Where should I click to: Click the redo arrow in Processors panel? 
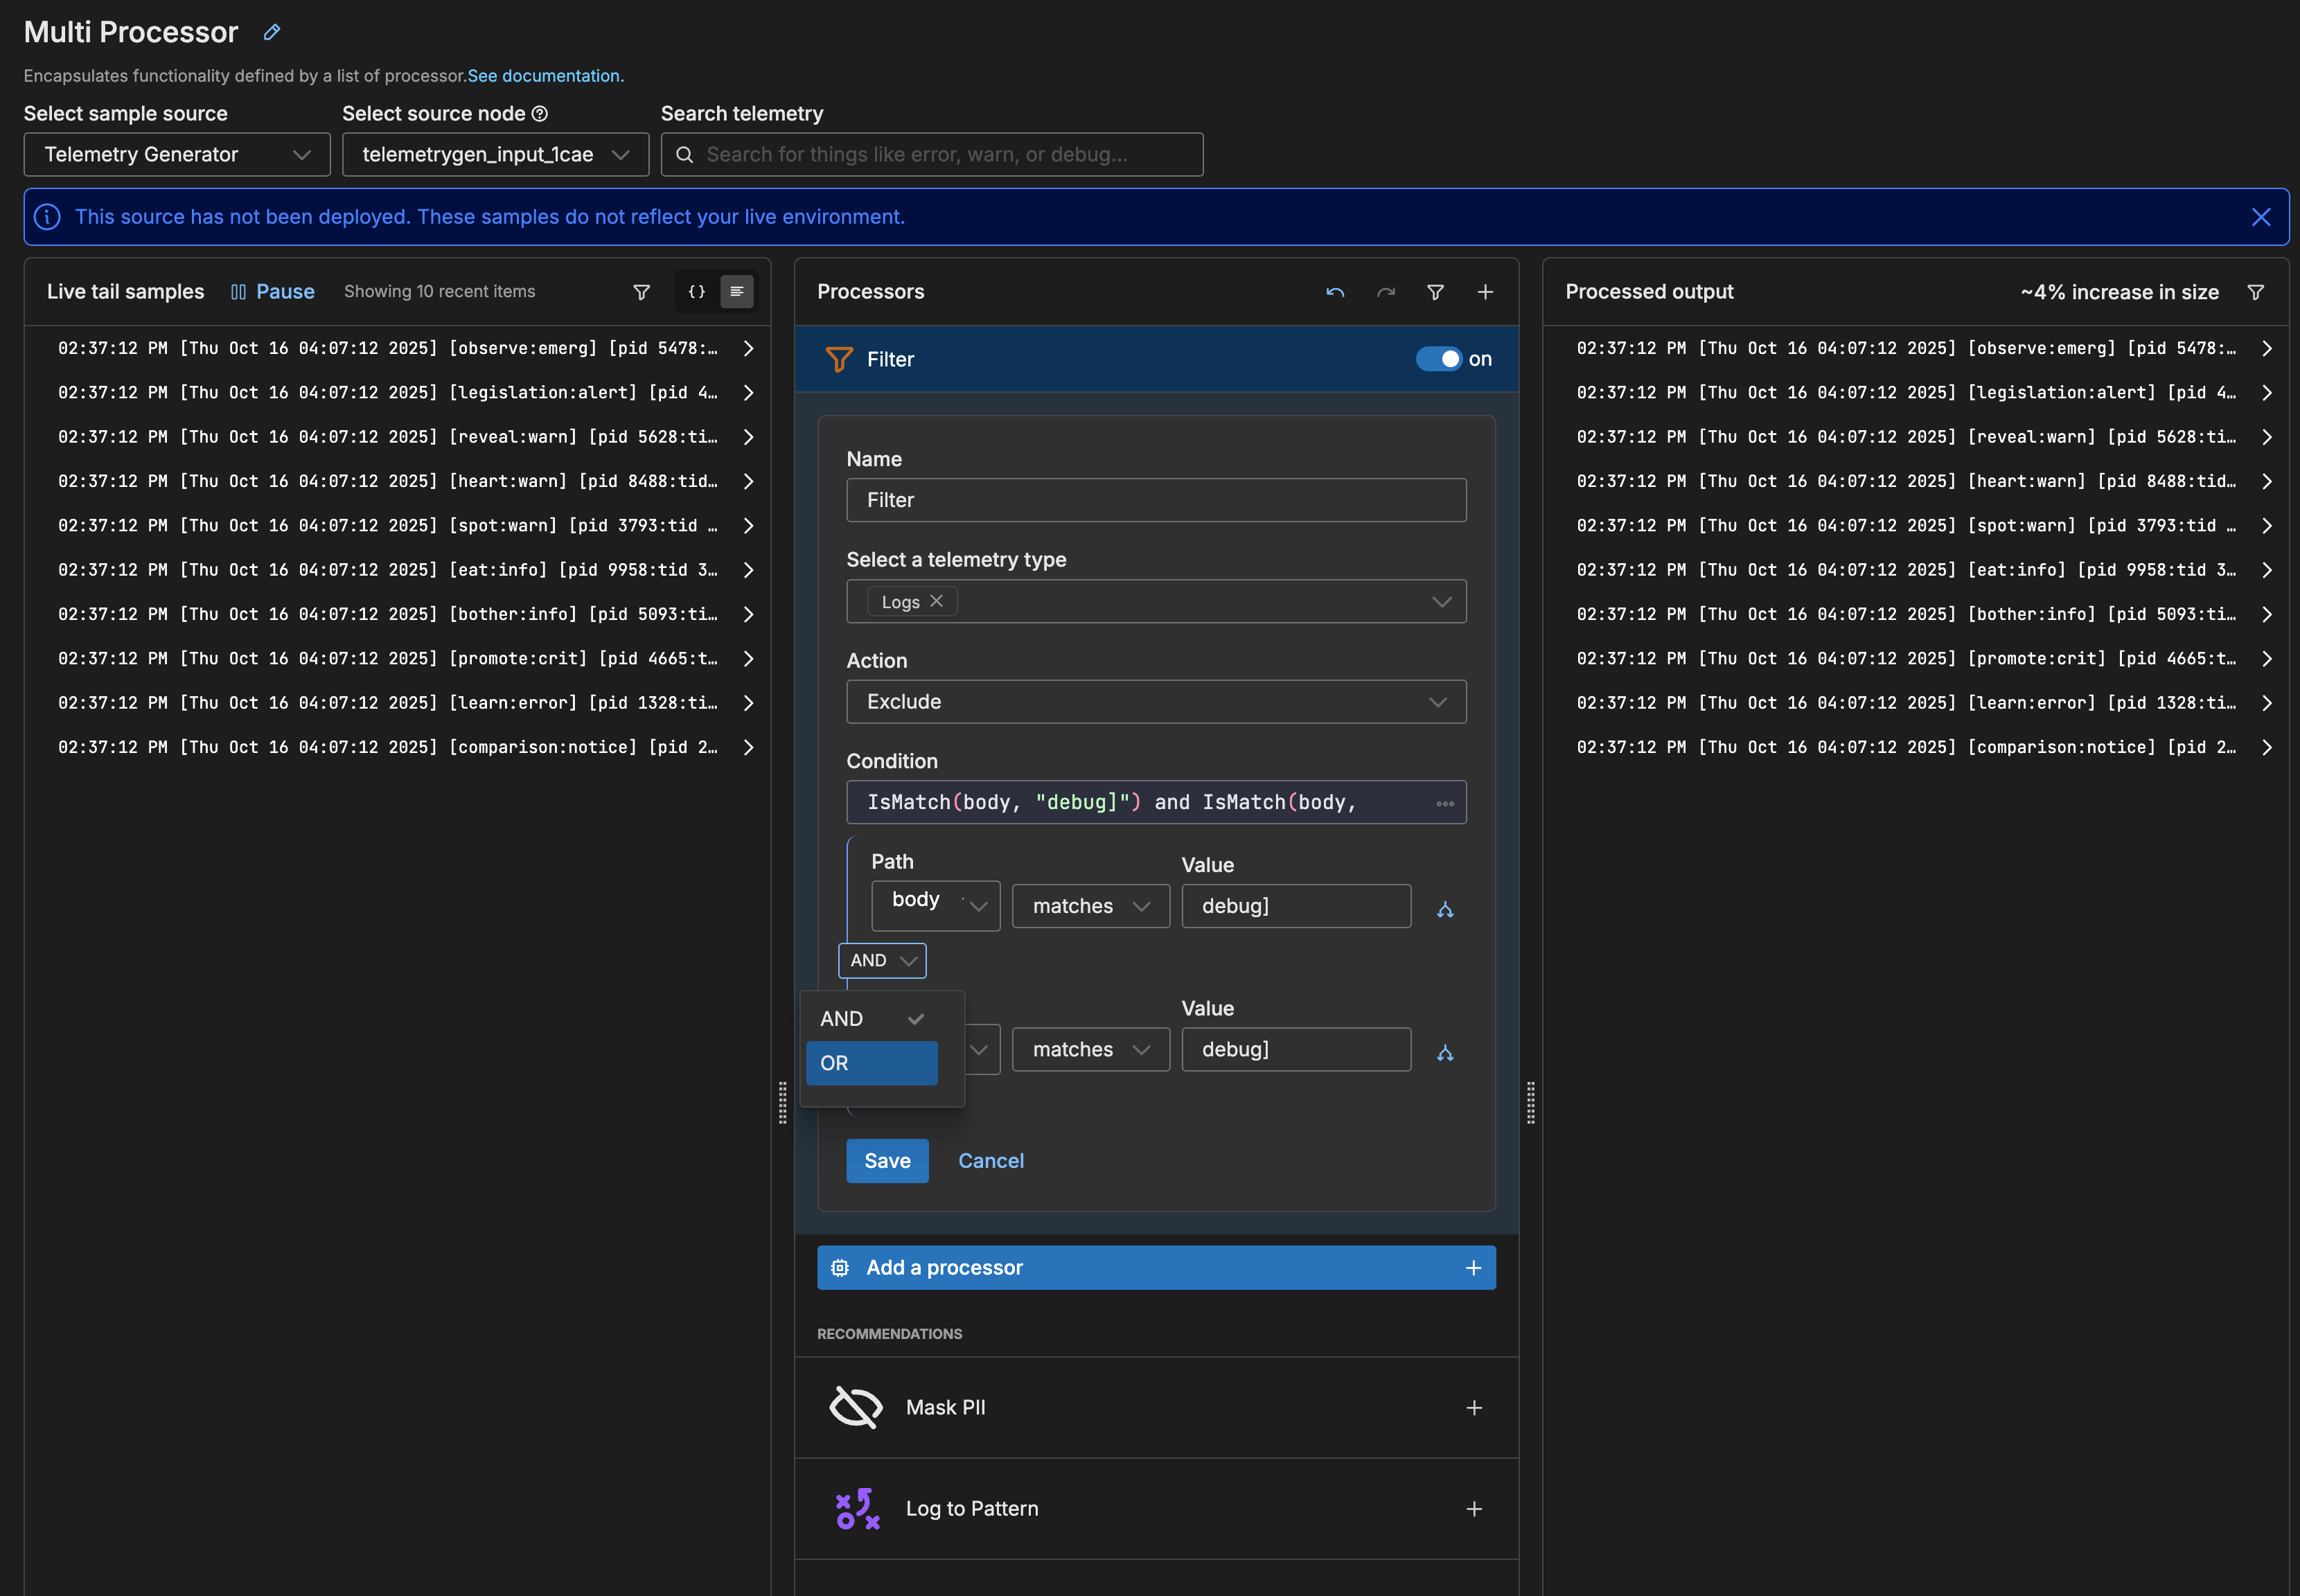[1385, 292]
